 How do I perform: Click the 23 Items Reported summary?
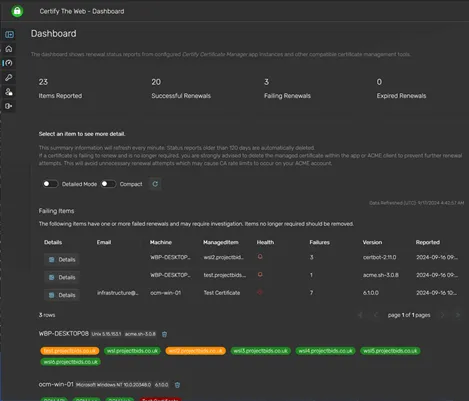(x=60, y=89)
